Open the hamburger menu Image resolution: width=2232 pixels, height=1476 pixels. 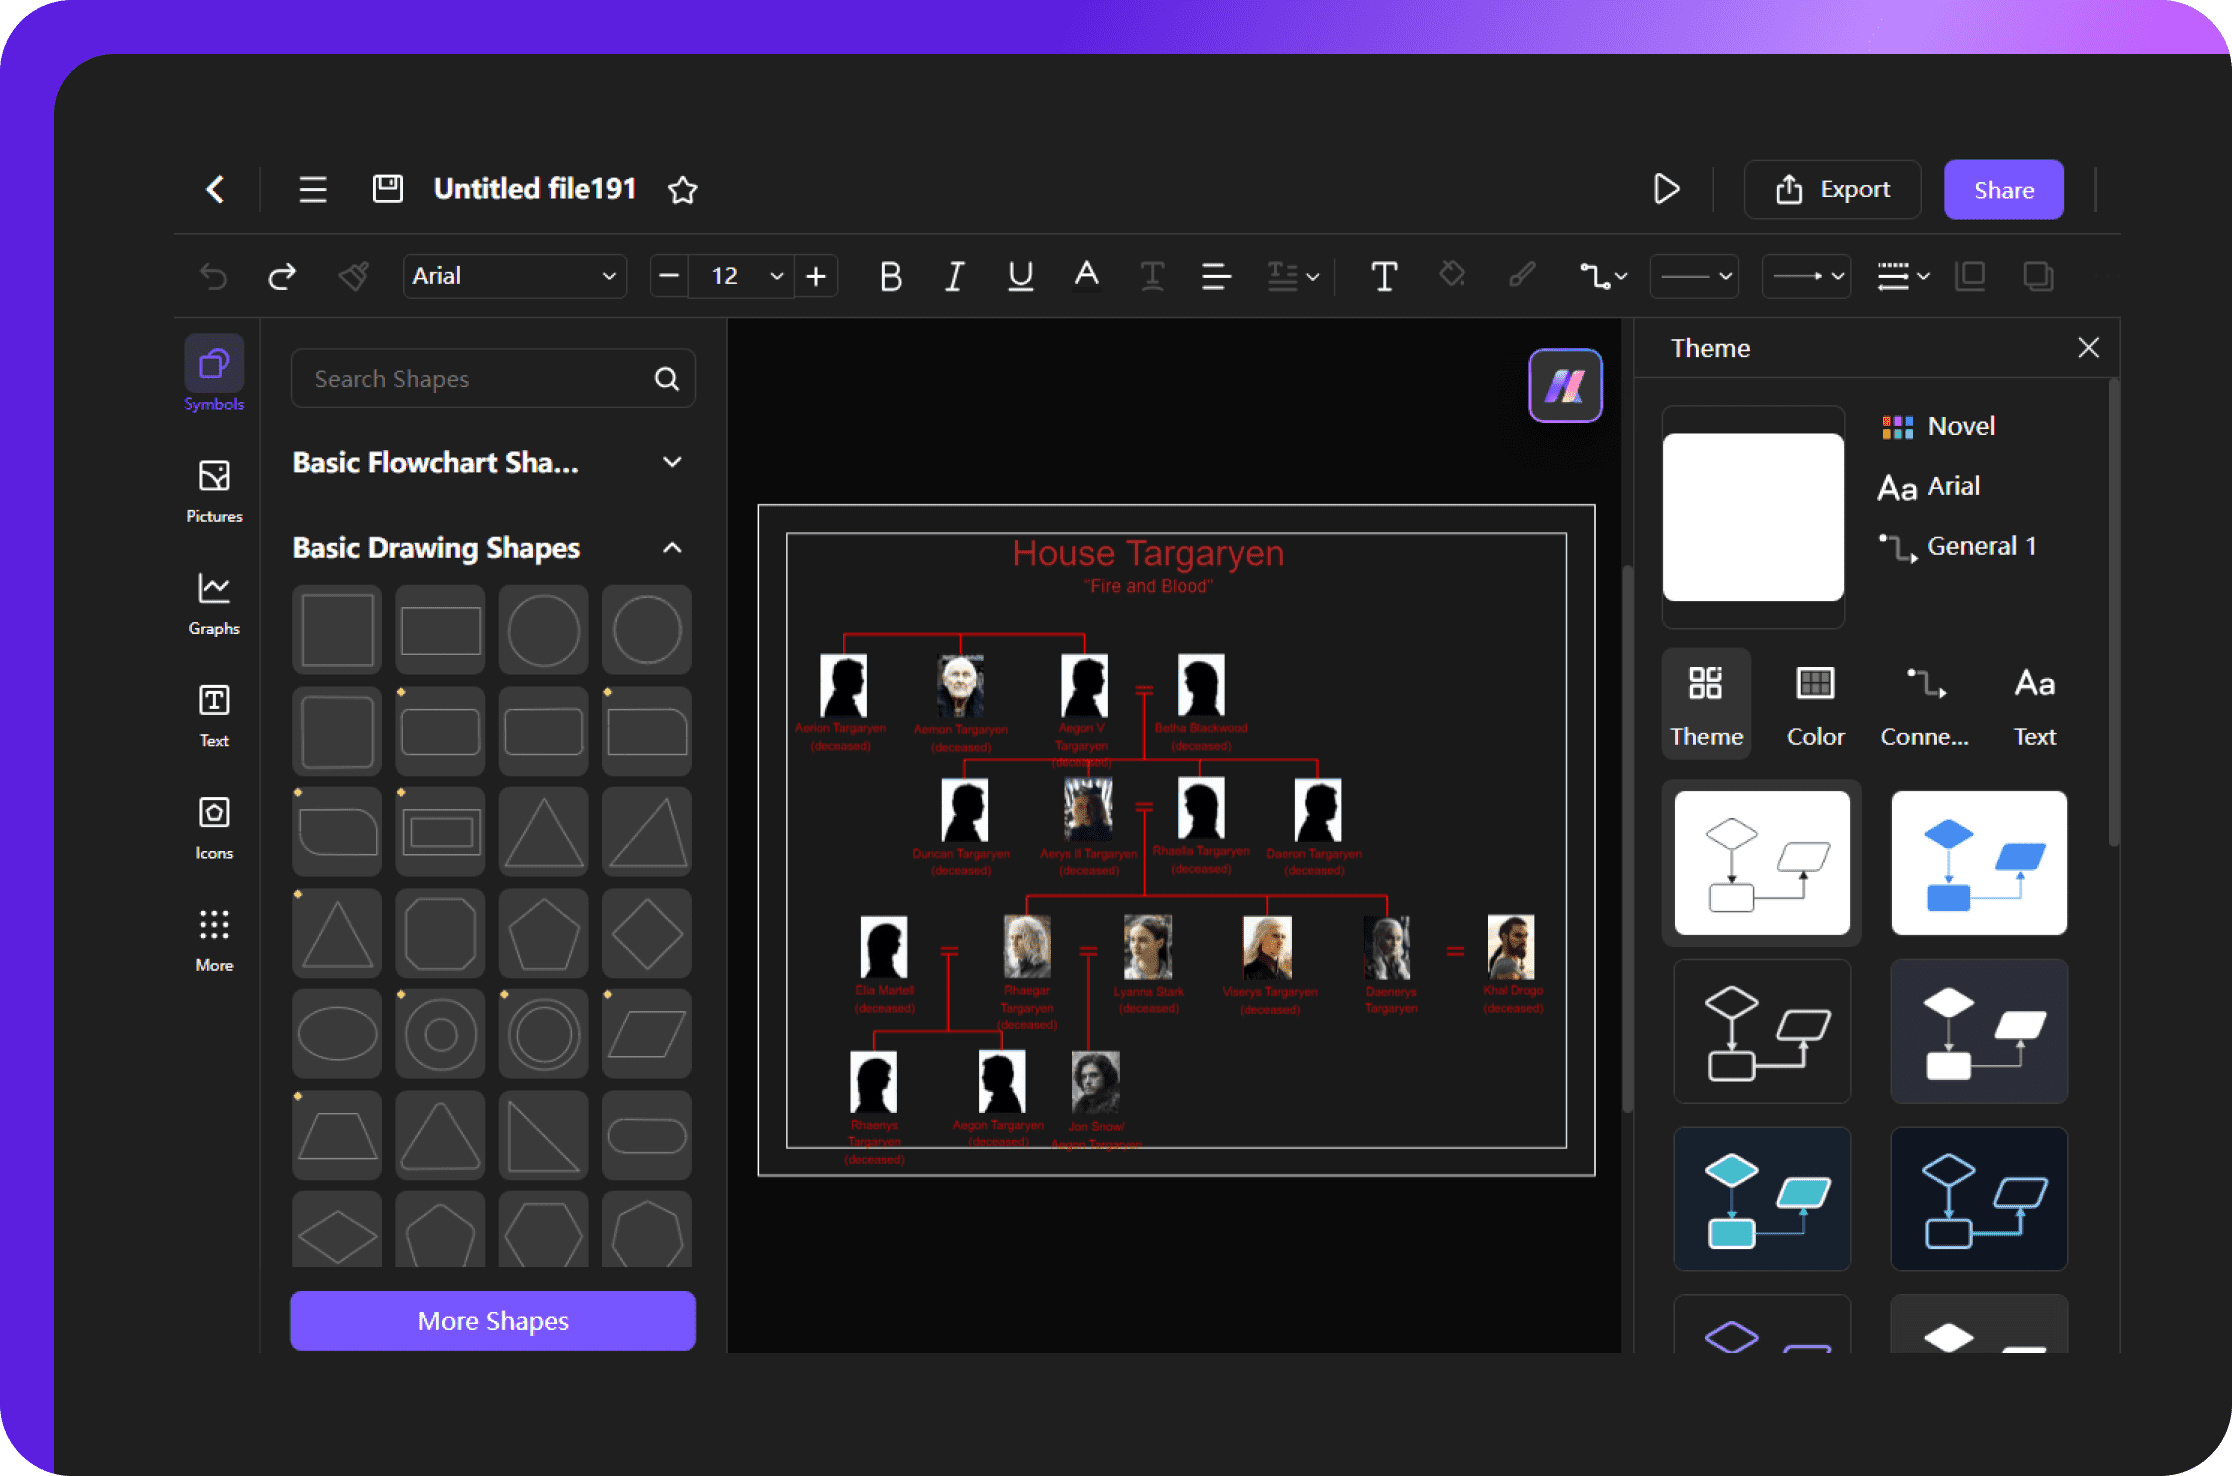point(313,189)
